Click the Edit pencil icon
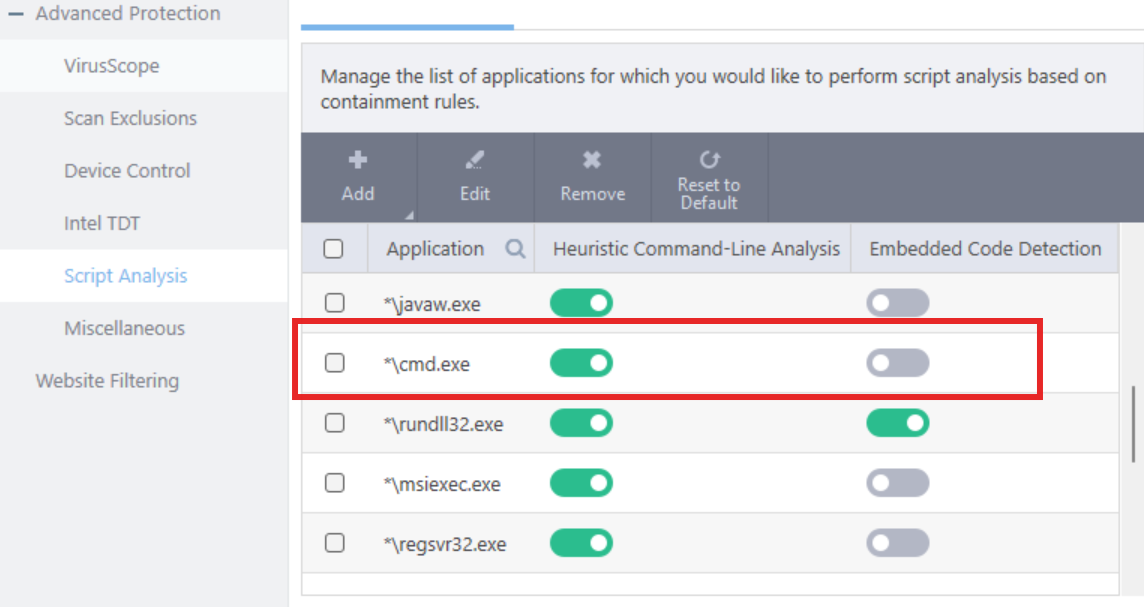The height and width of the screenshot is (607, 1144). (474, 159)
